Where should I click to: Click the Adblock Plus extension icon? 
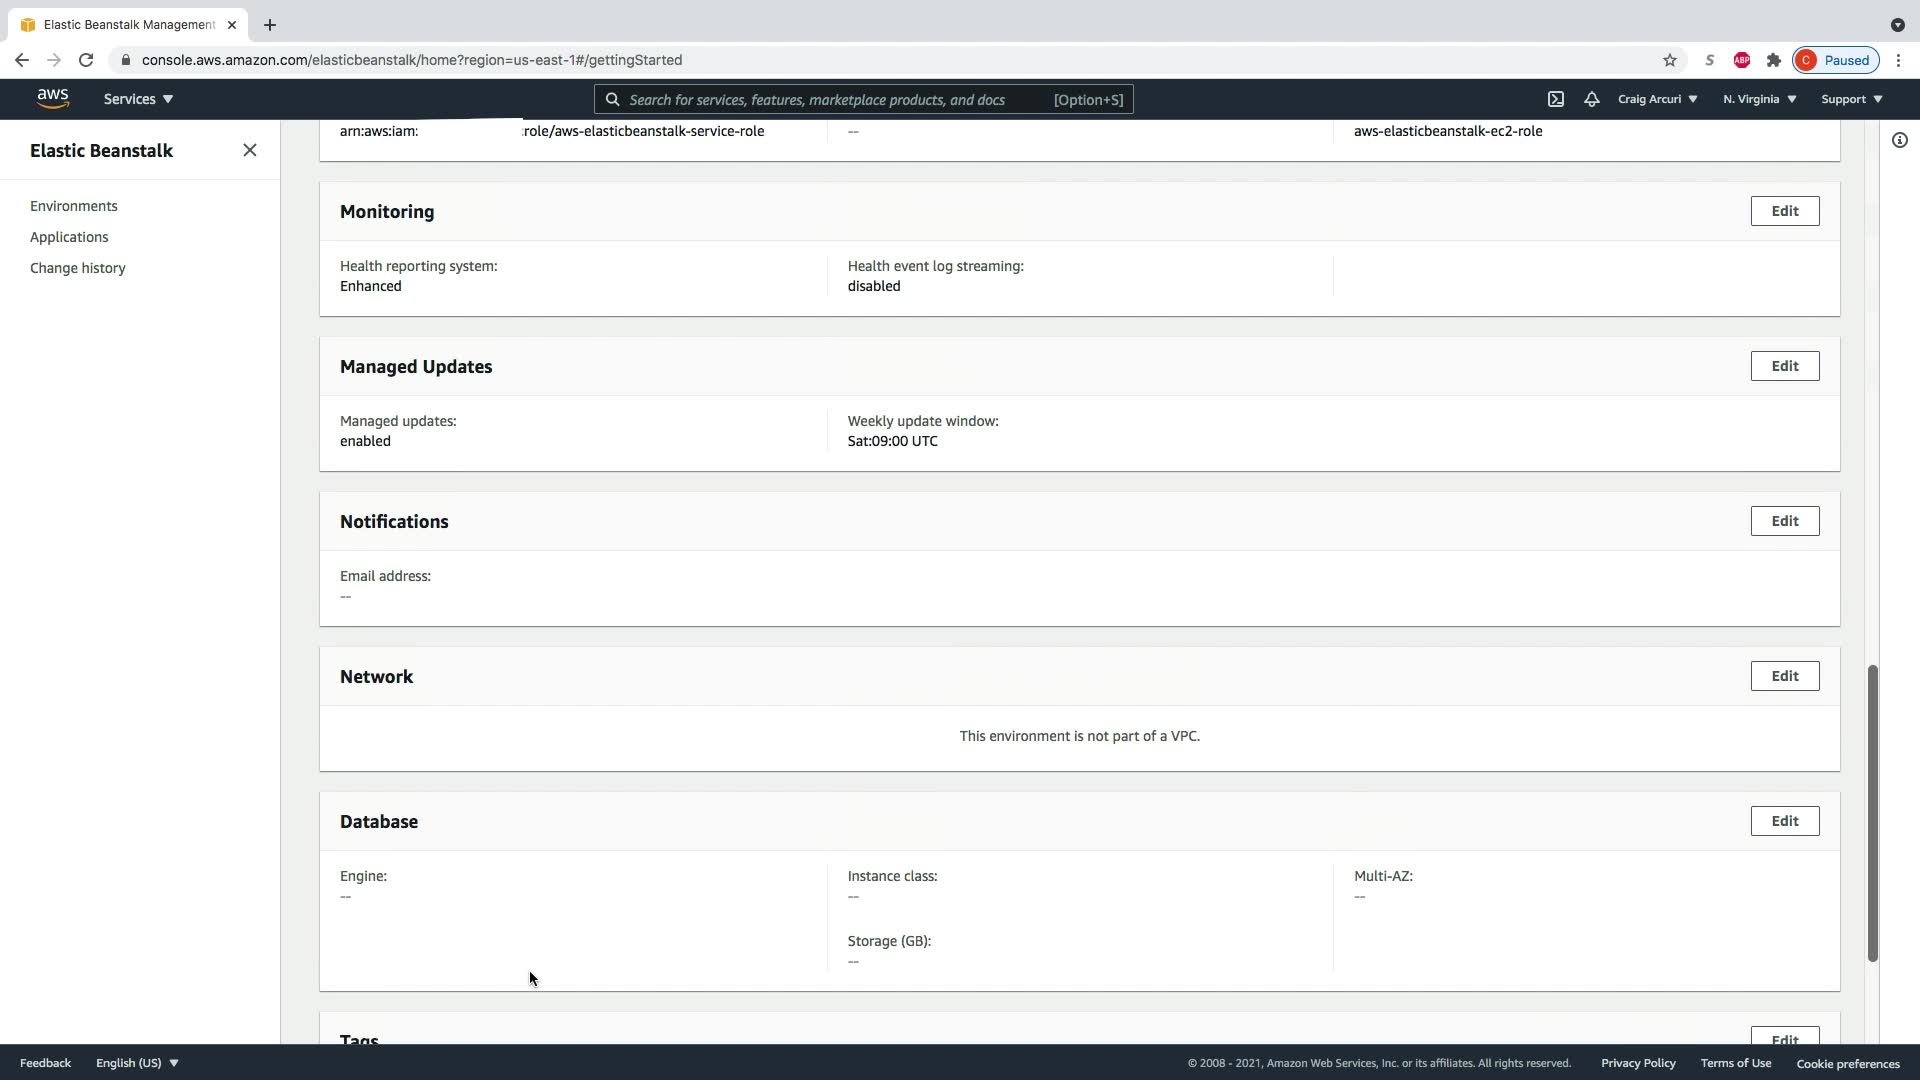(1741, 60)
